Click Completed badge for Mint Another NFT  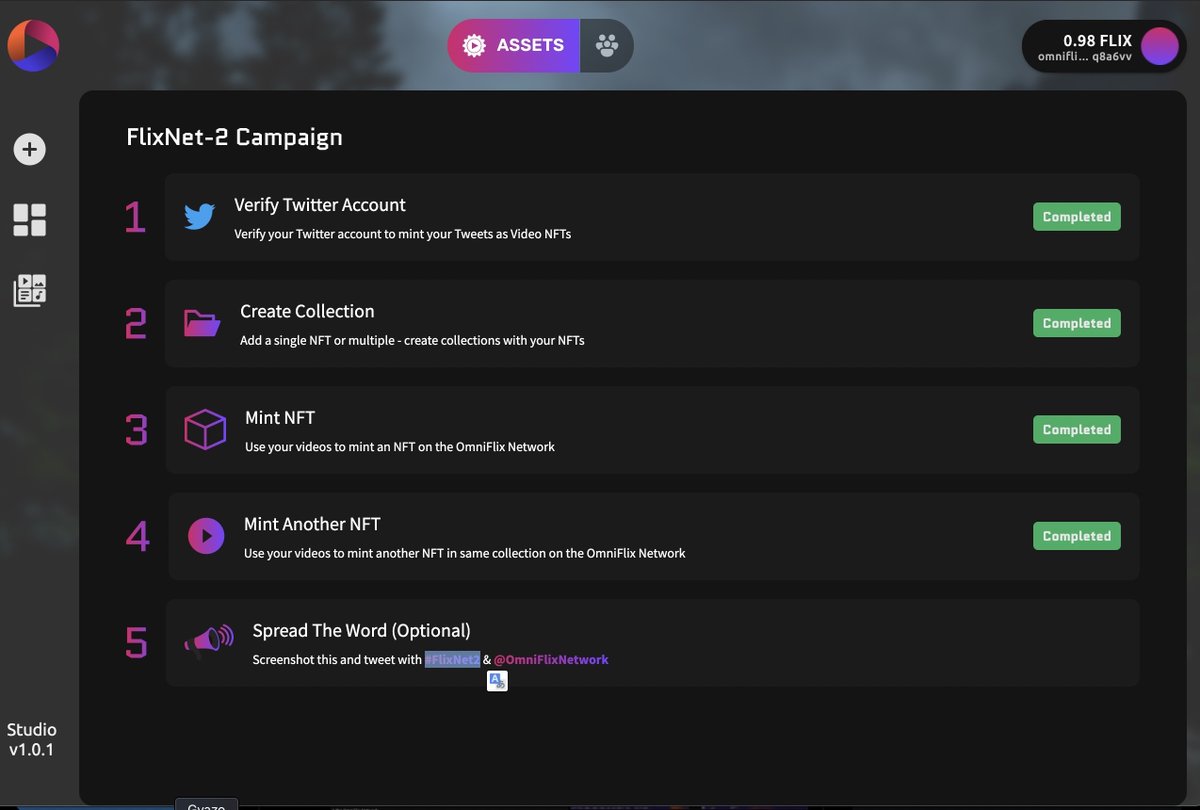tap(1077, 536)
